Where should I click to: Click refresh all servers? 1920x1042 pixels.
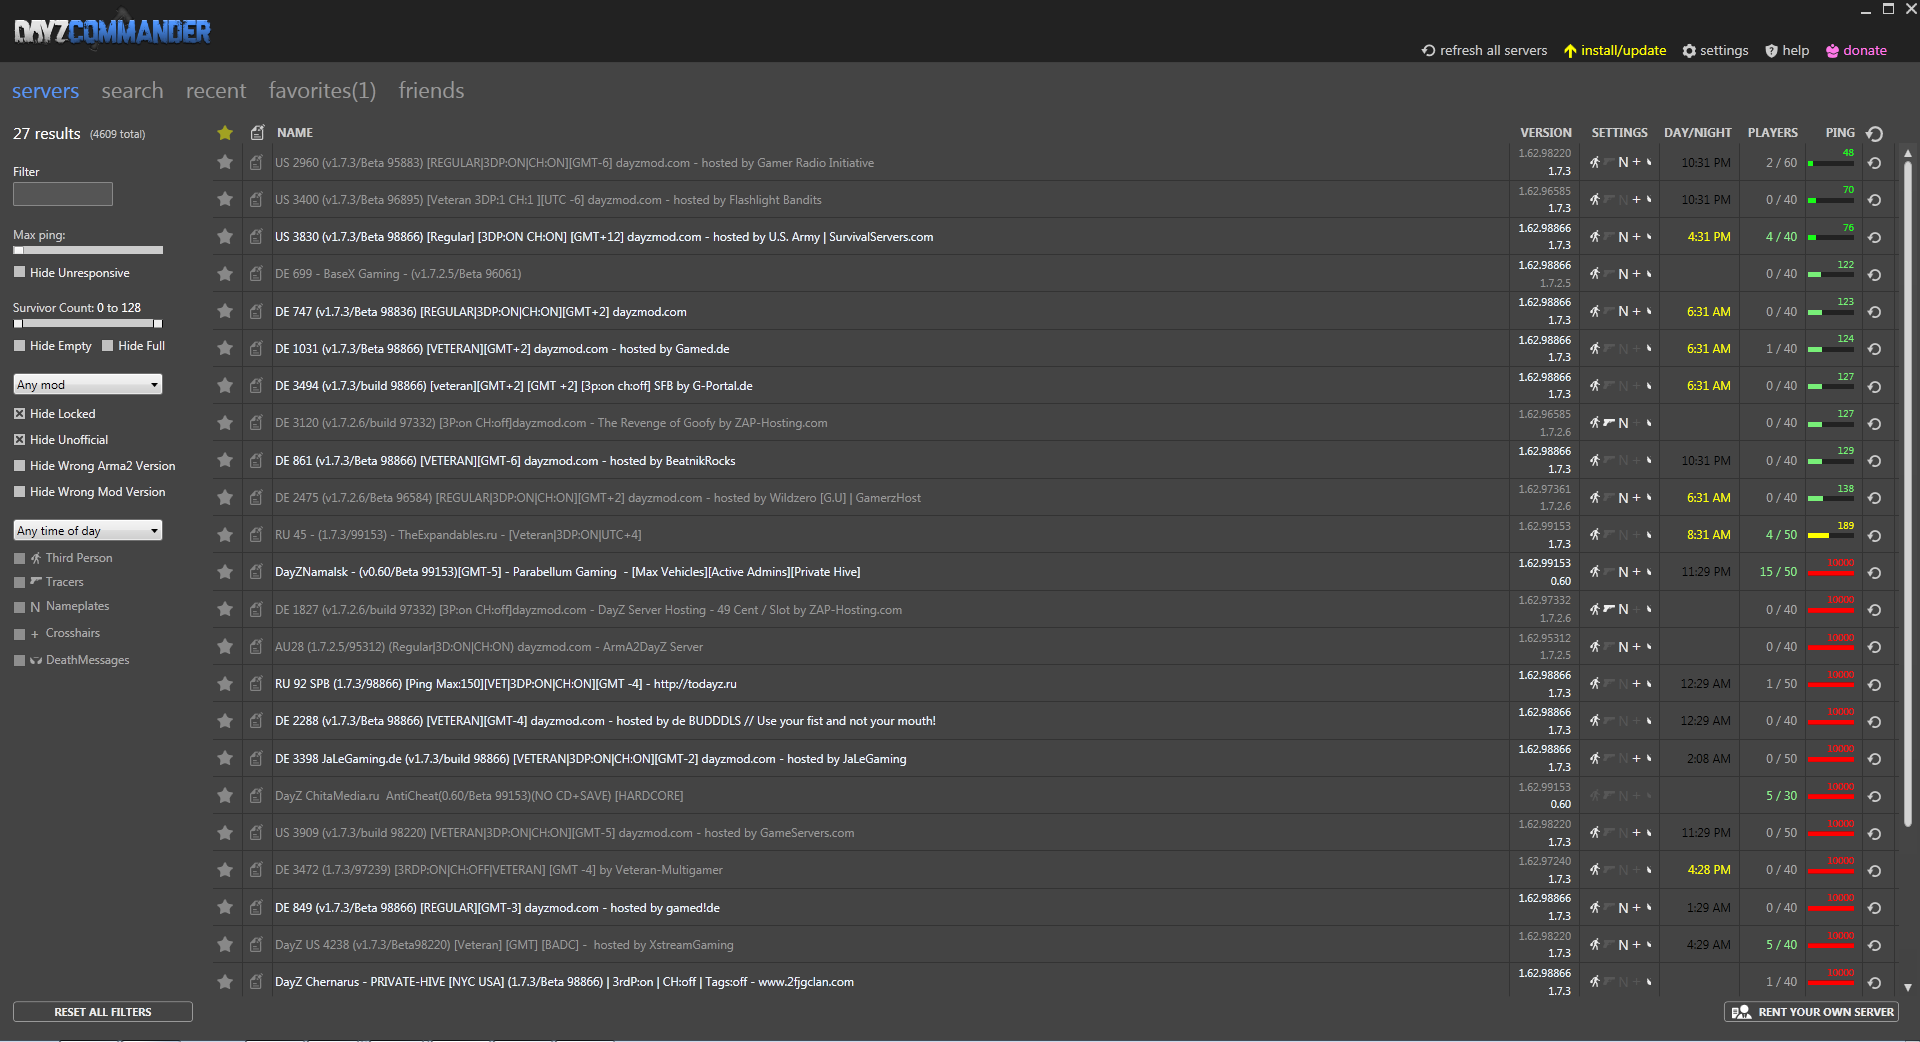pyautogui.click(x=1484, y=50)
